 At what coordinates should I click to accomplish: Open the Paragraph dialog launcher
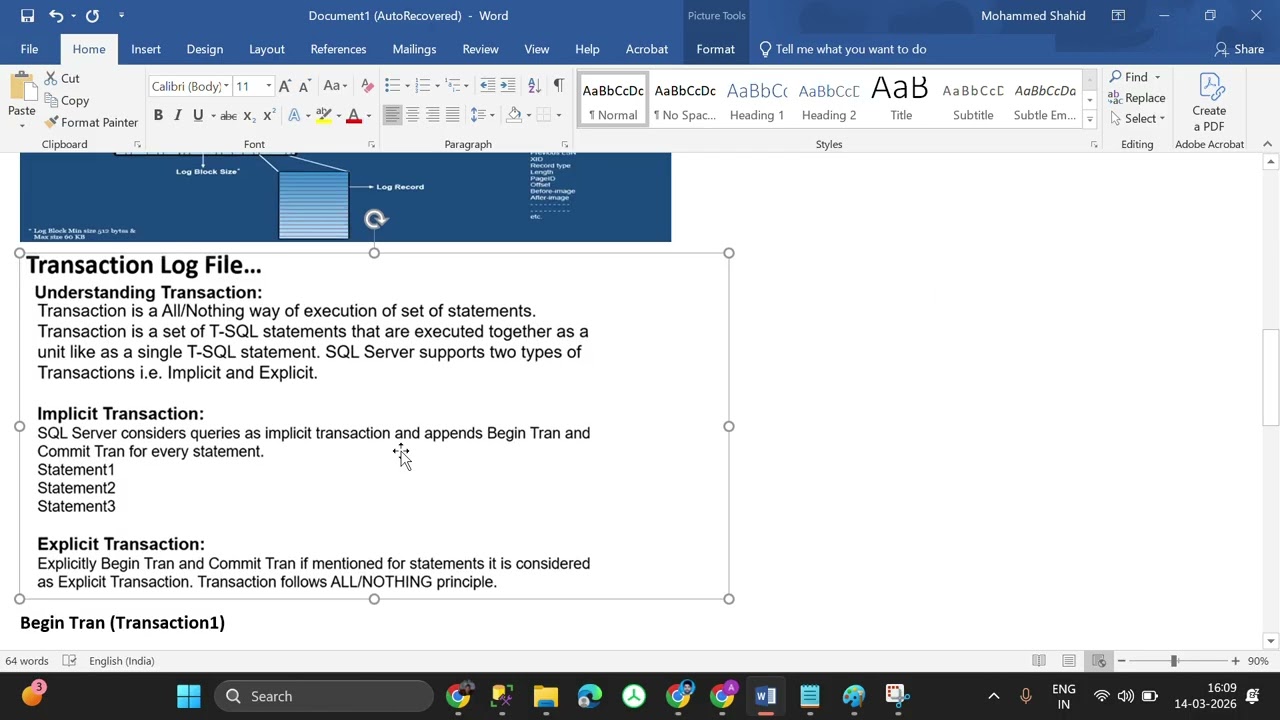point(565,145)
